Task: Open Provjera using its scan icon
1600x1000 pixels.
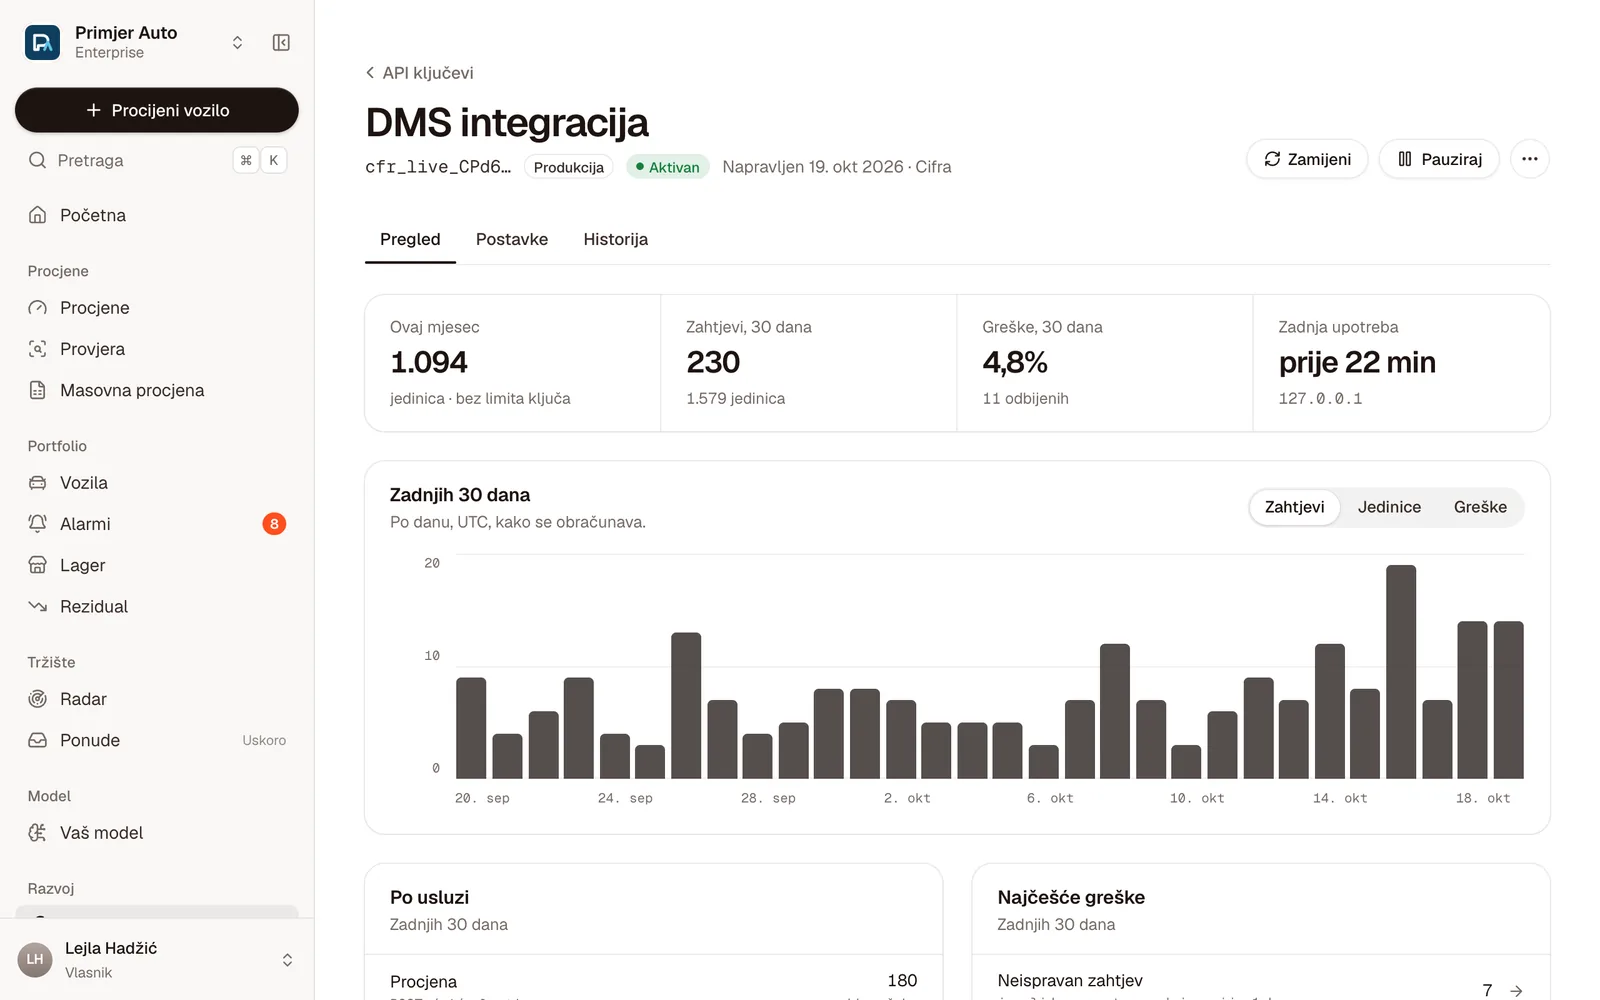Action: 38,349
